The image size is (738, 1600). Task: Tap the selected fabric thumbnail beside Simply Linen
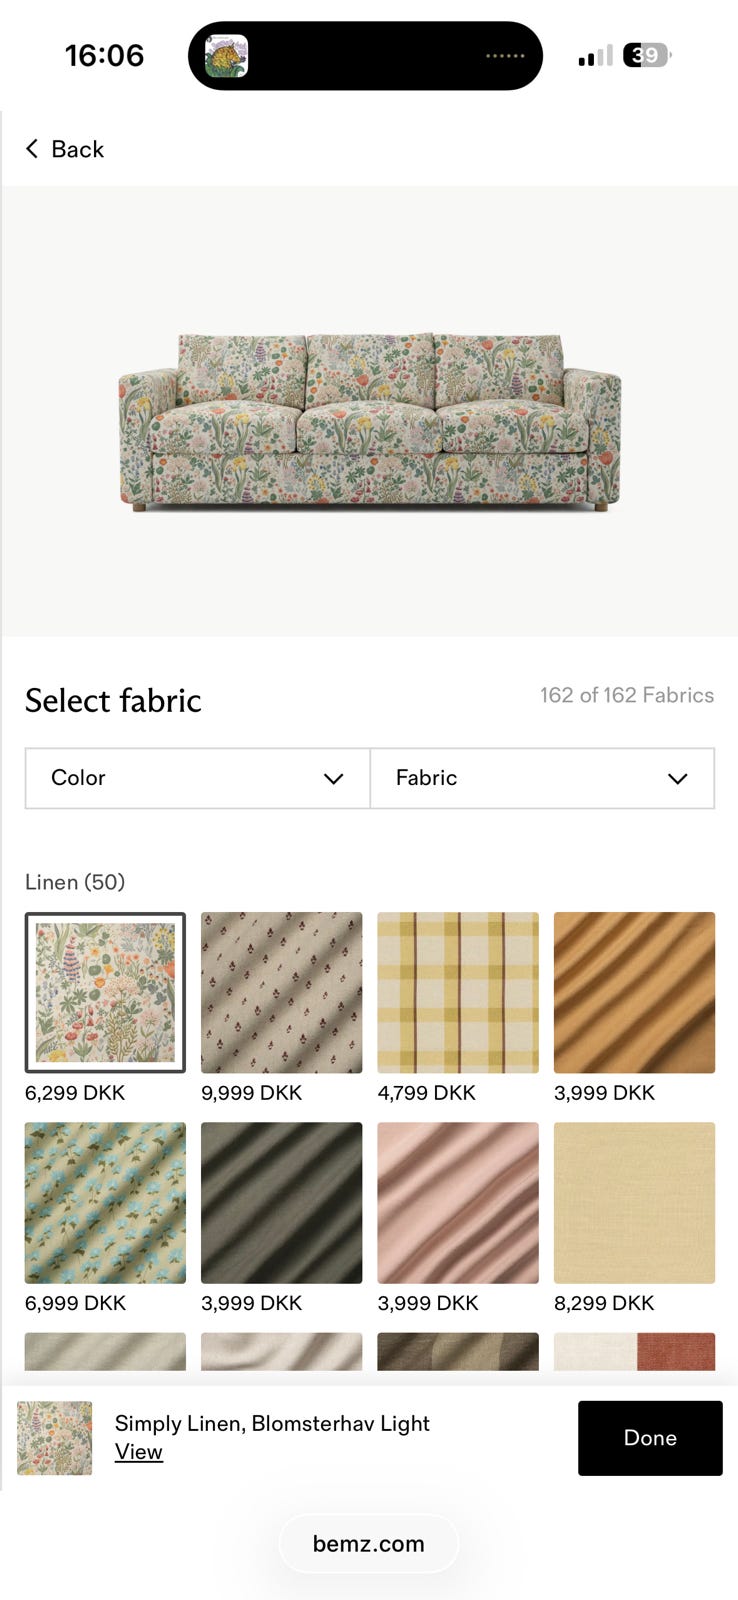pos(55,1438)
